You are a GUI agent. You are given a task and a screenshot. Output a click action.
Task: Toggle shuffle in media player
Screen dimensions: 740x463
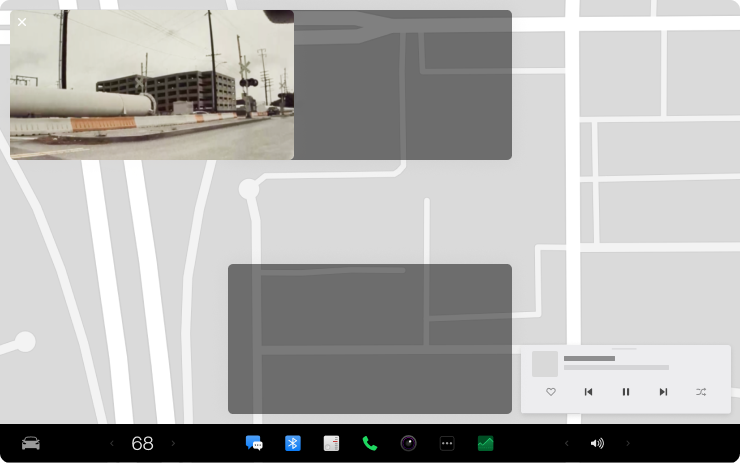pyautogui.click(x=701, y=392)
